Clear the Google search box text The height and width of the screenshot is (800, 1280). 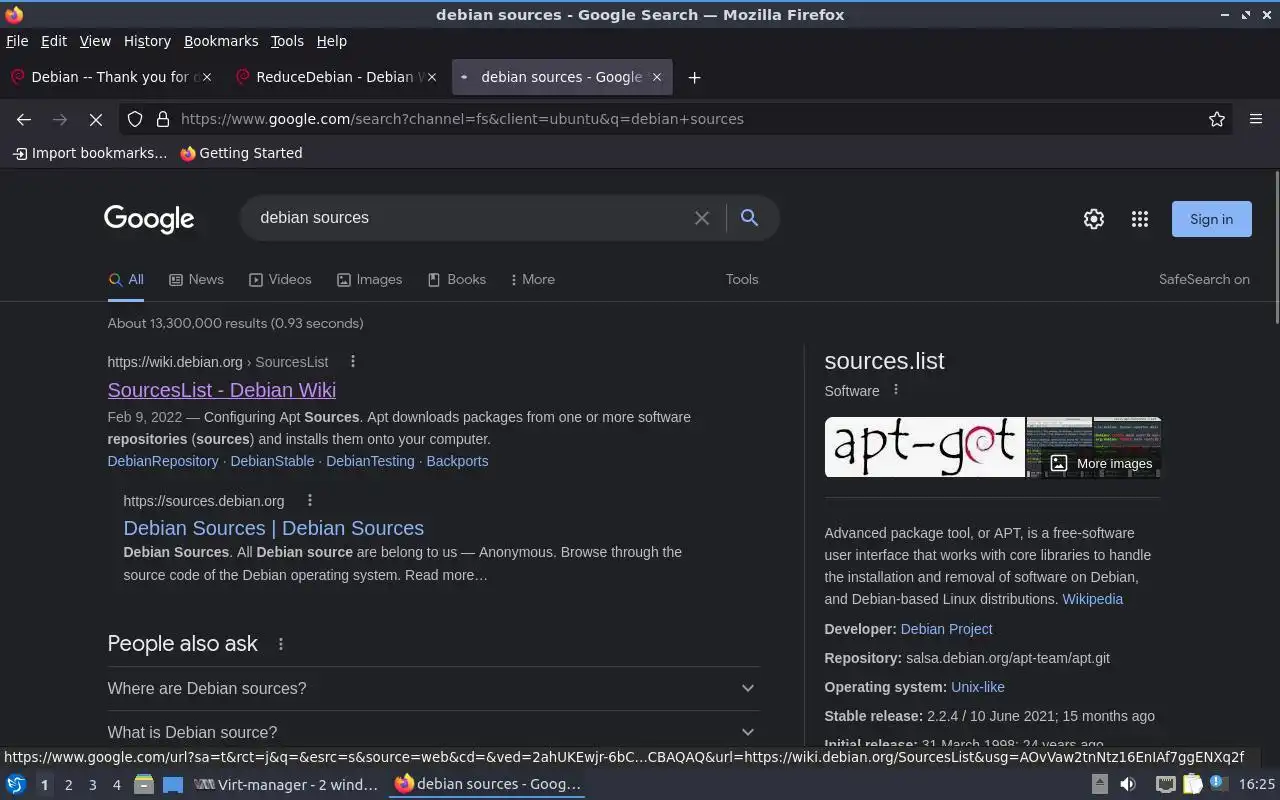[702, 218]
